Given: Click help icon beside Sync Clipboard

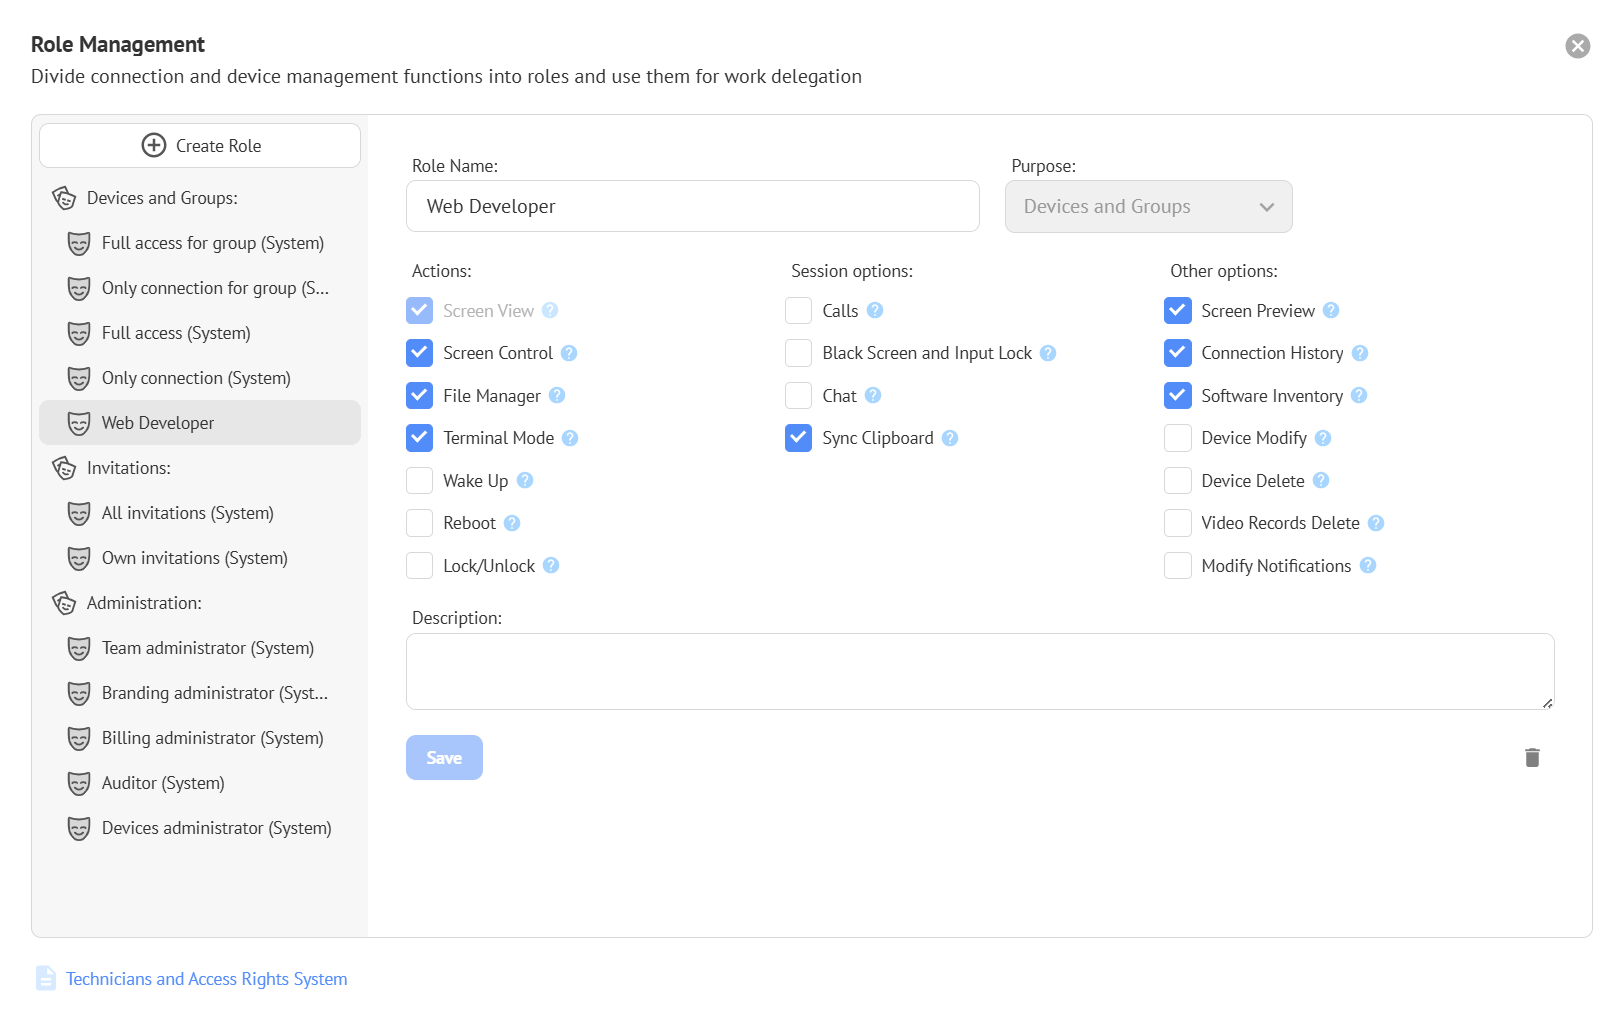Looking at the screenshot, I should [x=950, y=438].
